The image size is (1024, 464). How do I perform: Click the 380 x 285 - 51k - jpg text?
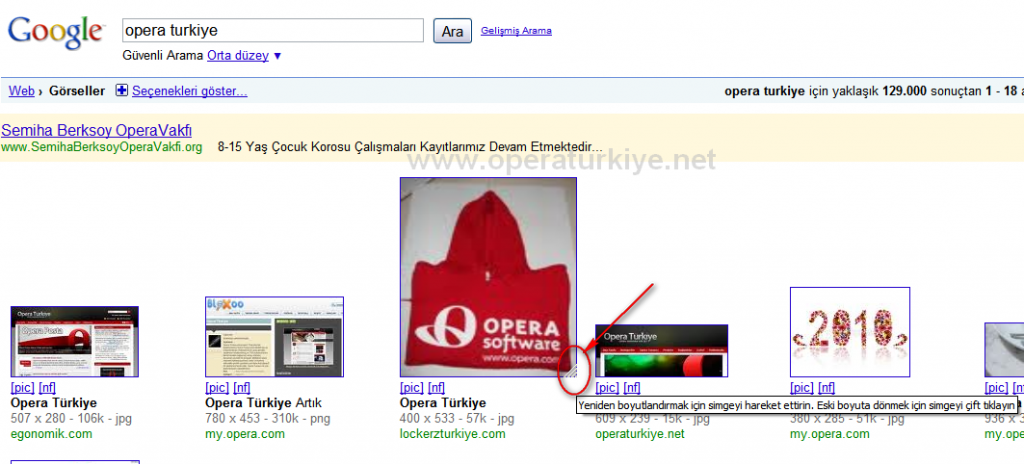848,418
